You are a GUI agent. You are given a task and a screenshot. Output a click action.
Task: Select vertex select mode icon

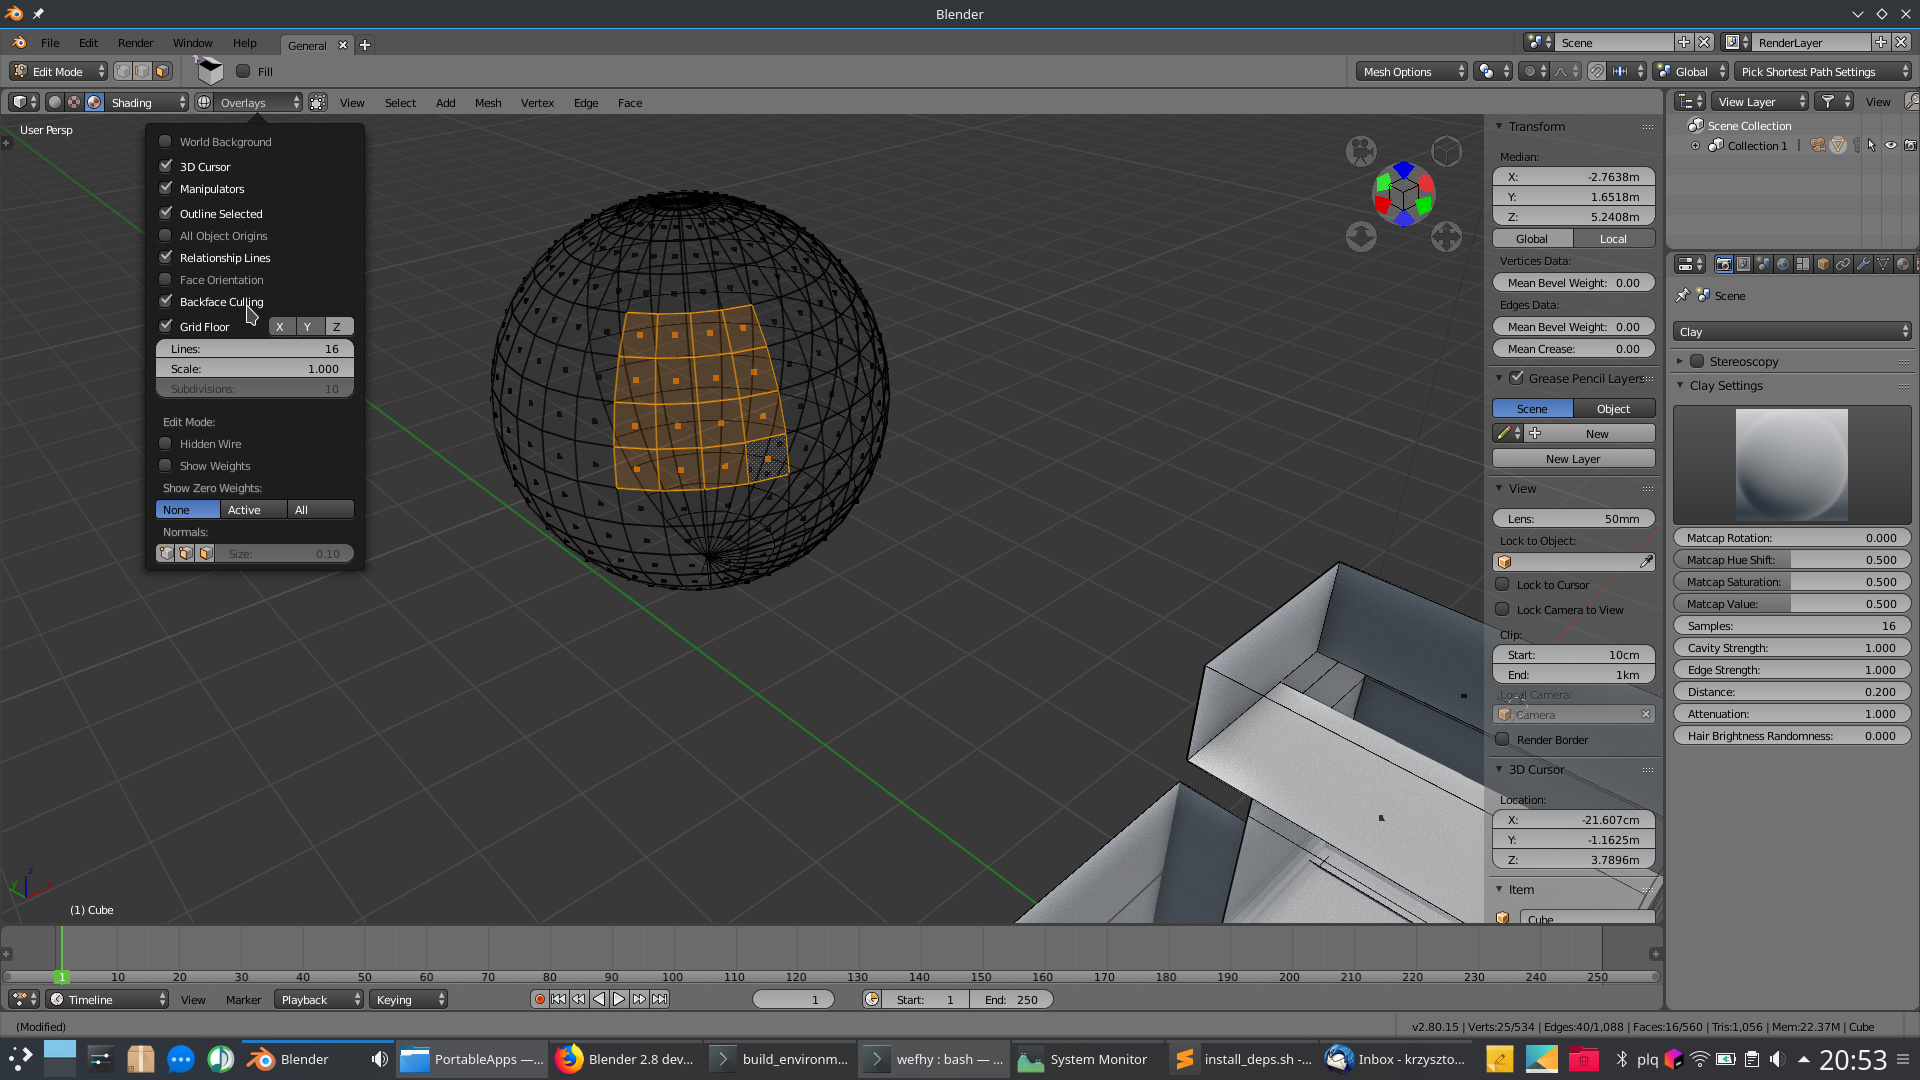click(123, 71)
